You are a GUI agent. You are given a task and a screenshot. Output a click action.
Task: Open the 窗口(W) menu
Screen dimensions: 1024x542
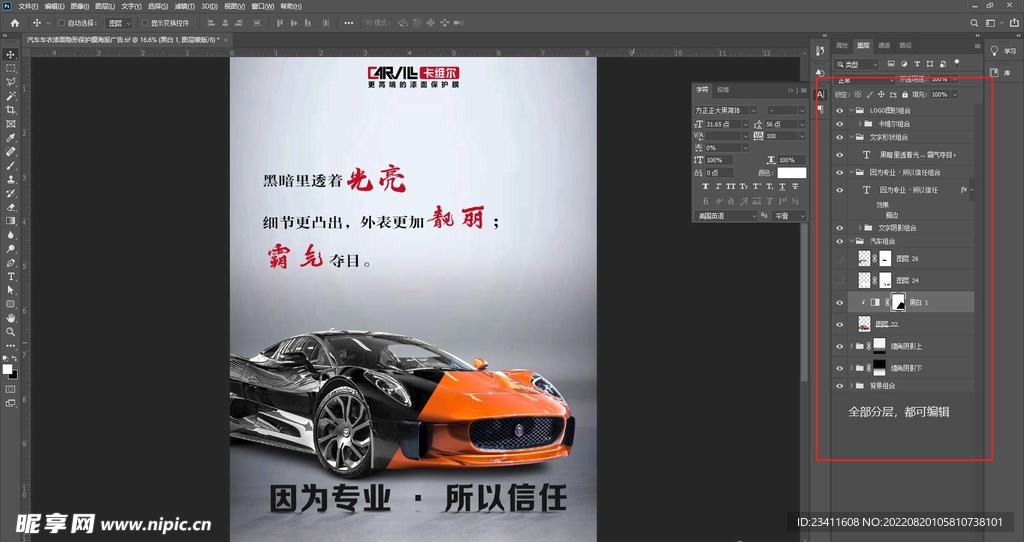(x=263, y=6)
